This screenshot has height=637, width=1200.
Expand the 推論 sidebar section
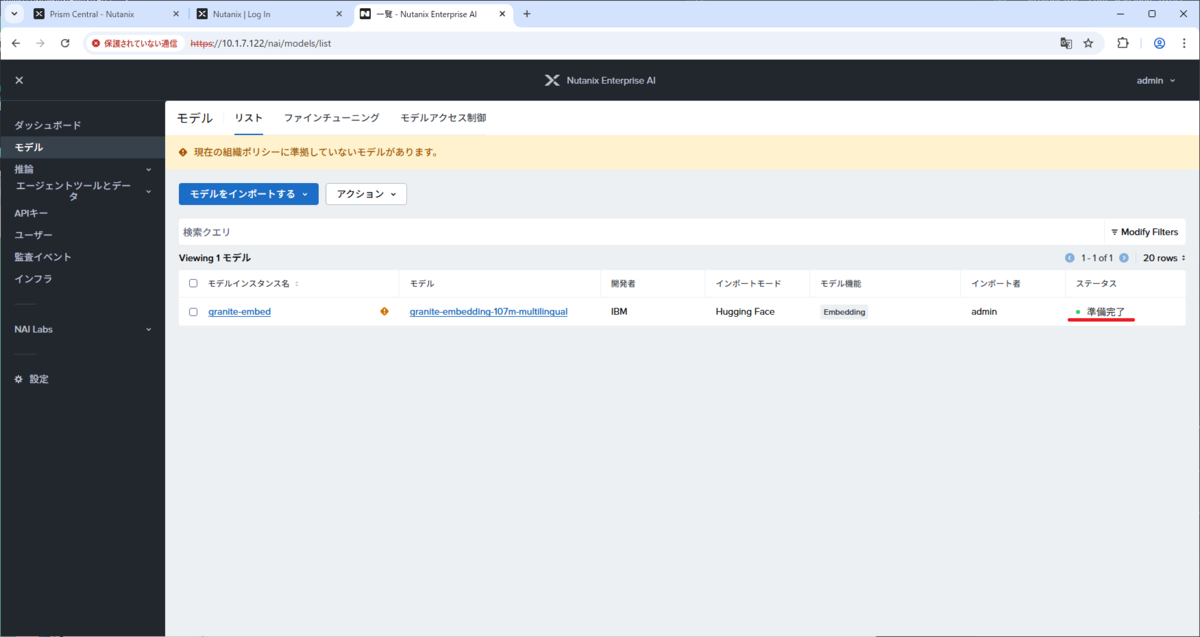click(x=82, y=169)
